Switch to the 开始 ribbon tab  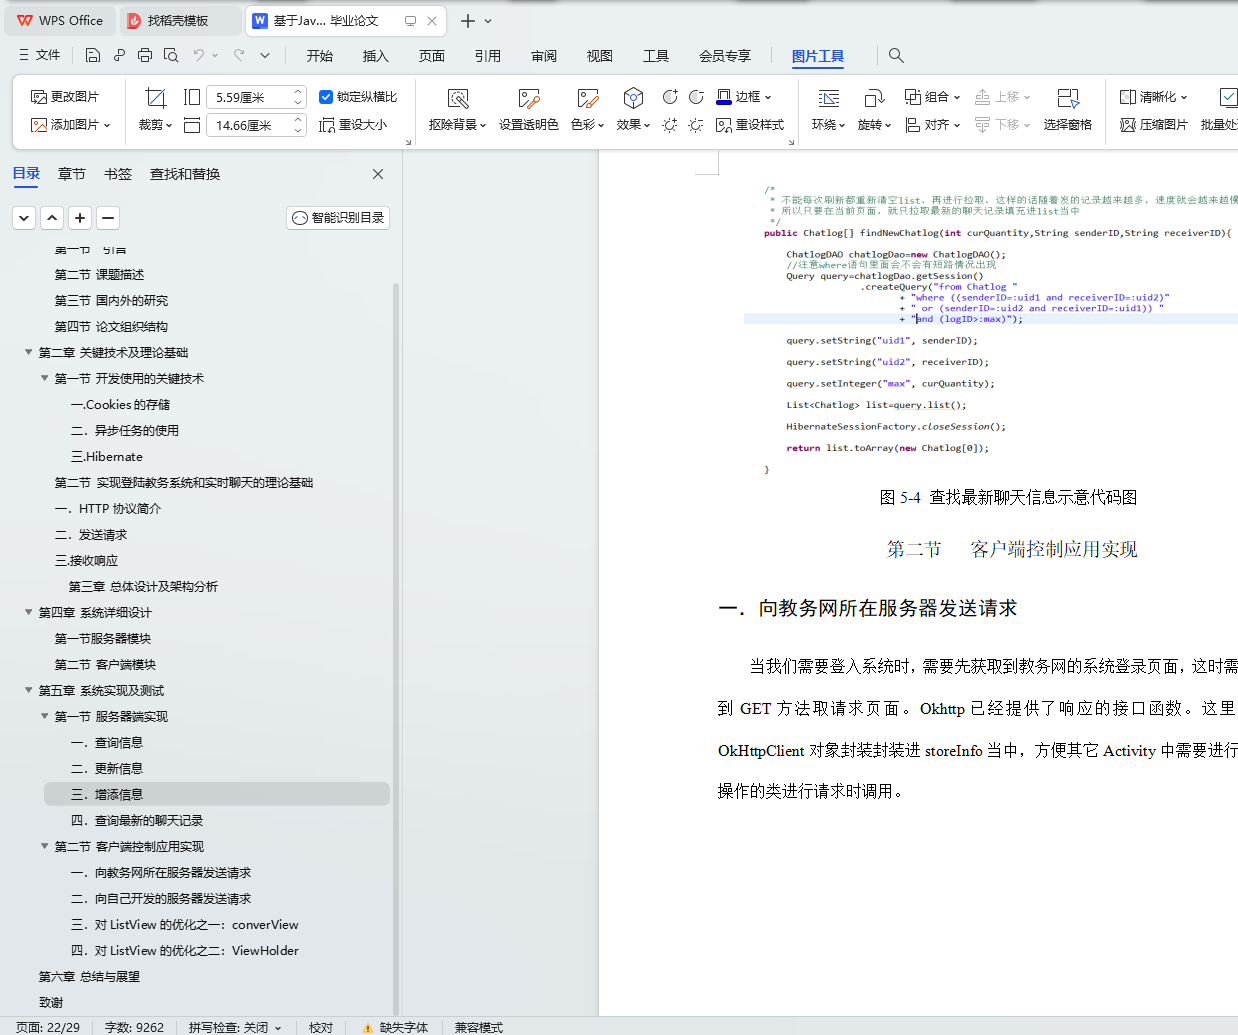tap(320, 56)
